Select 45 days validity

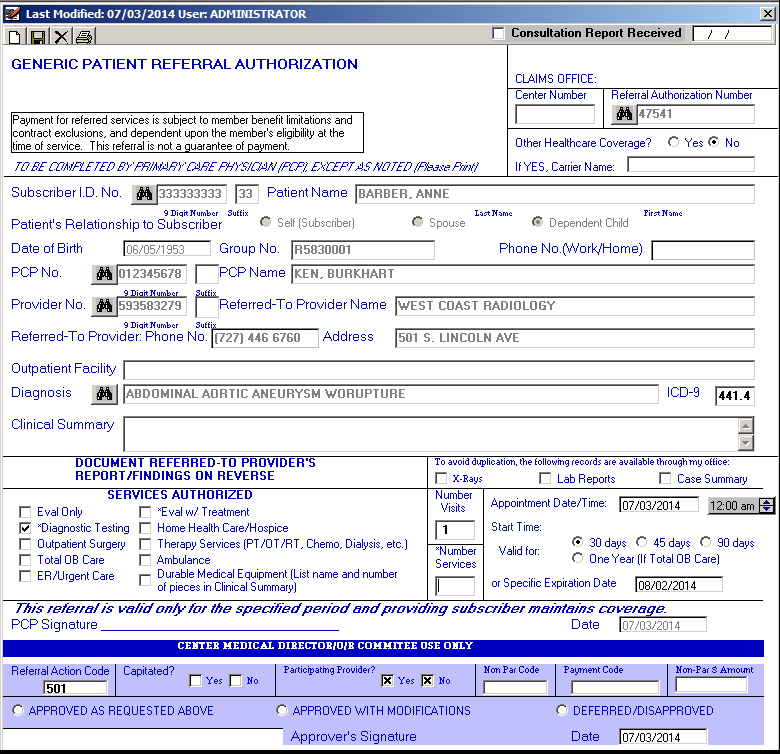(642, 542)
